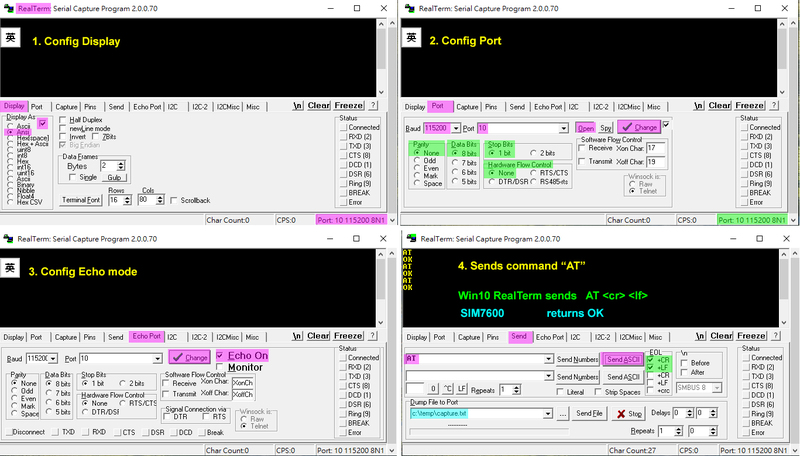Expand Baud dropdown in Echo Port tab
800x456 pixels.
(53, 359)
